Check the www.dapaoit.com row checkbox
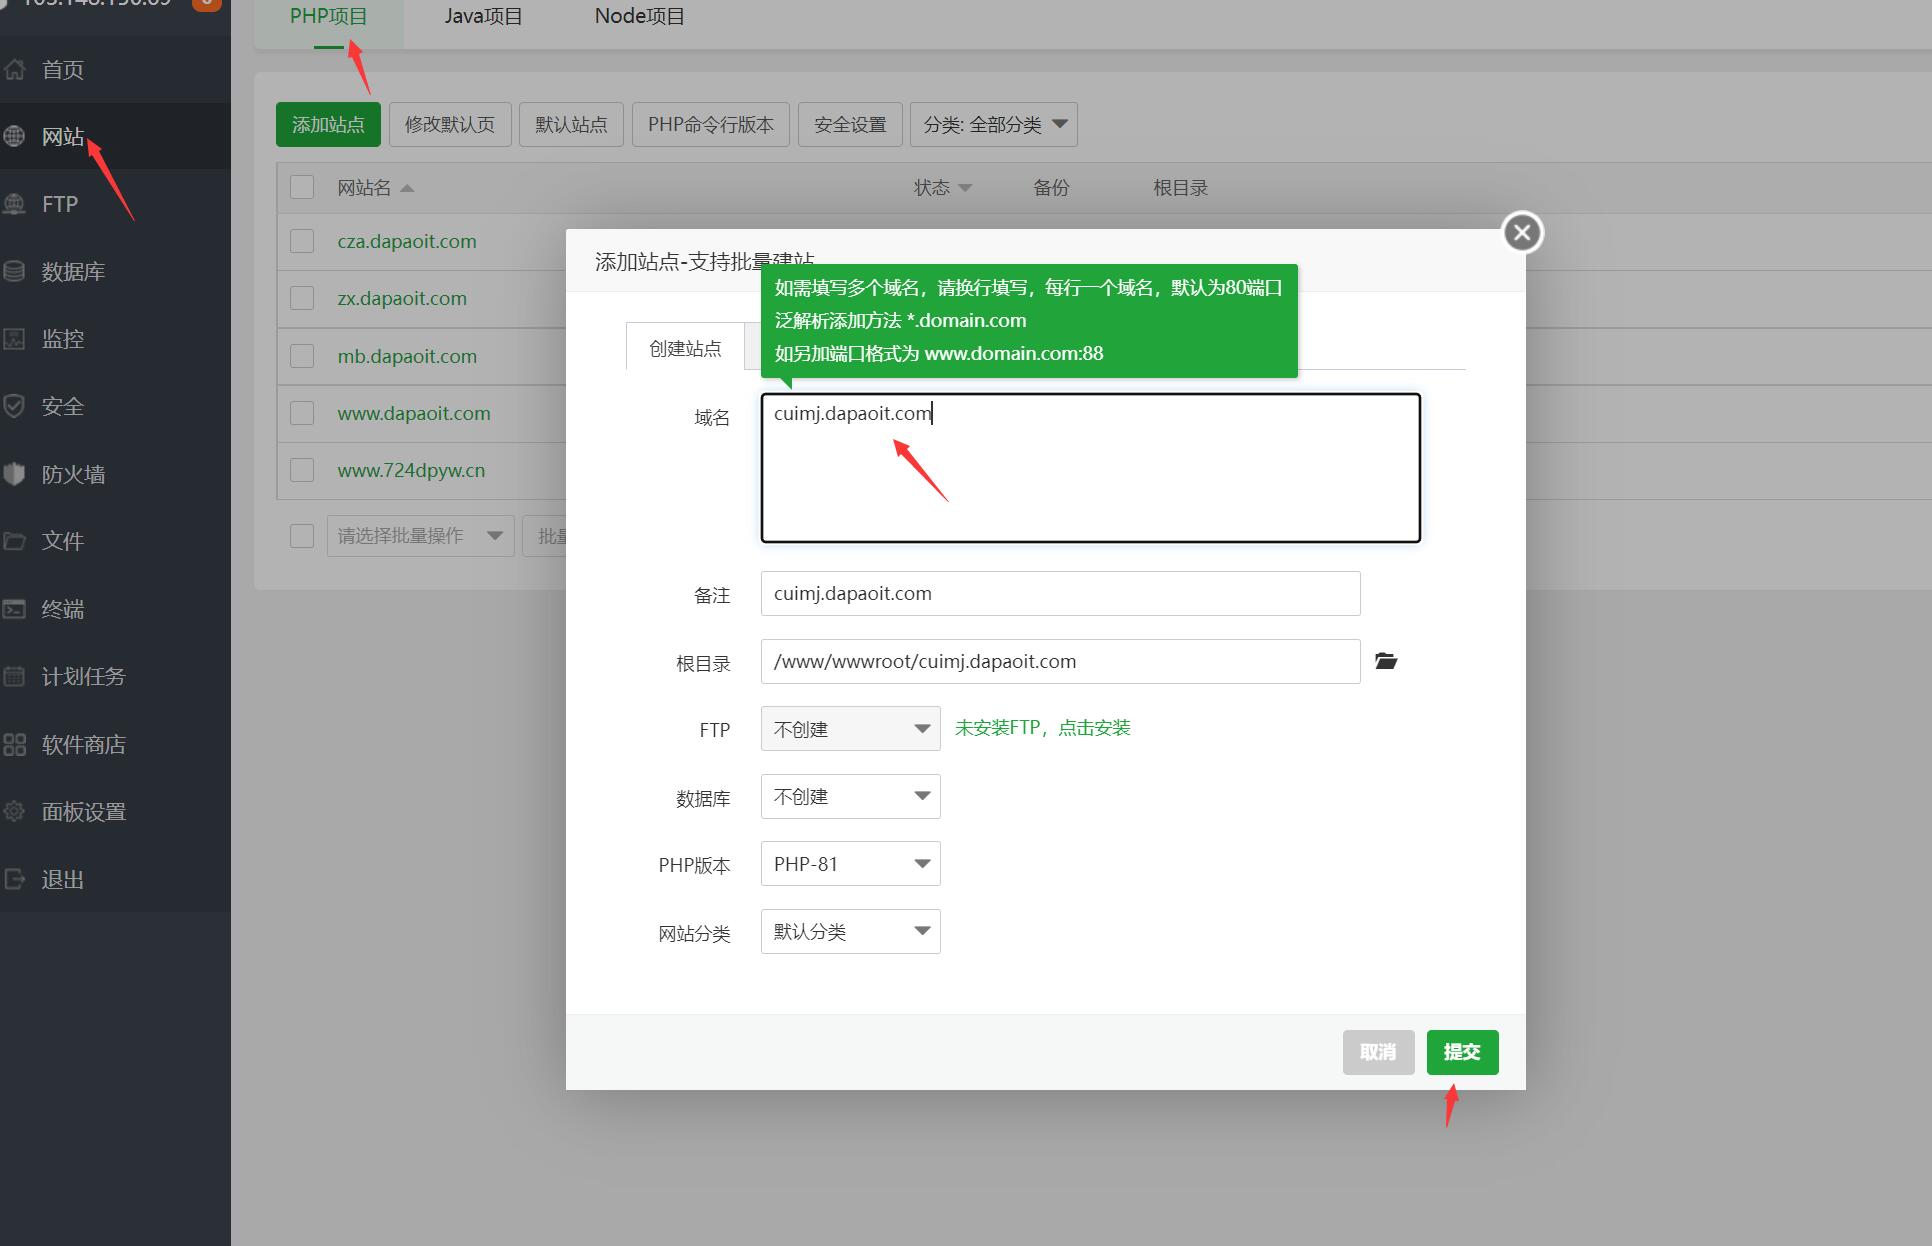 coord(302,413)
